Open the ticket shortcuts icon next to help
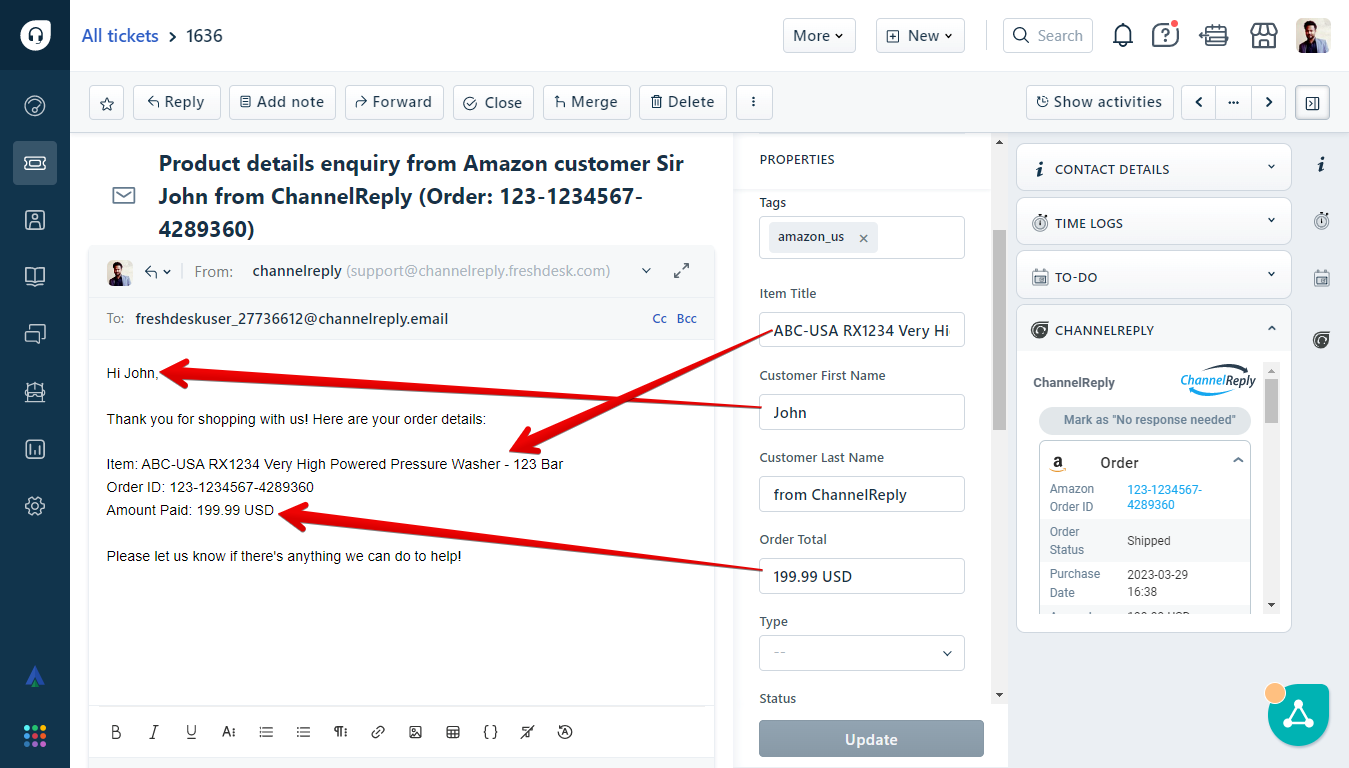Image resolution: width=1349 pixels, height=768 pixels. [1214, 36]
